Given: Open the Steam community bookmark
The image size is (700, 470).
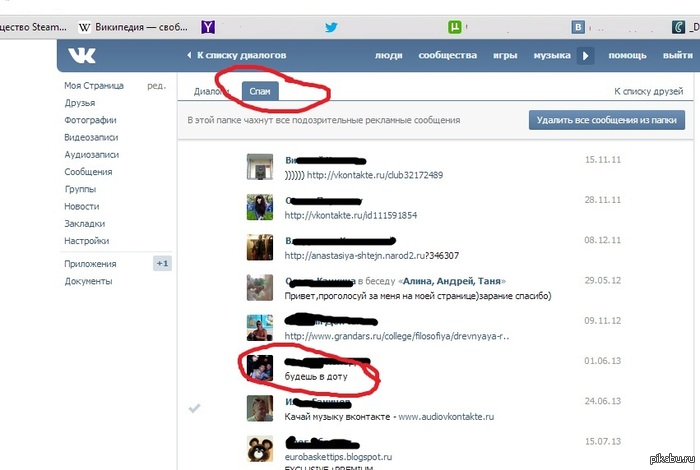Looking at the screenshot, I should click(x=33, y=27).
